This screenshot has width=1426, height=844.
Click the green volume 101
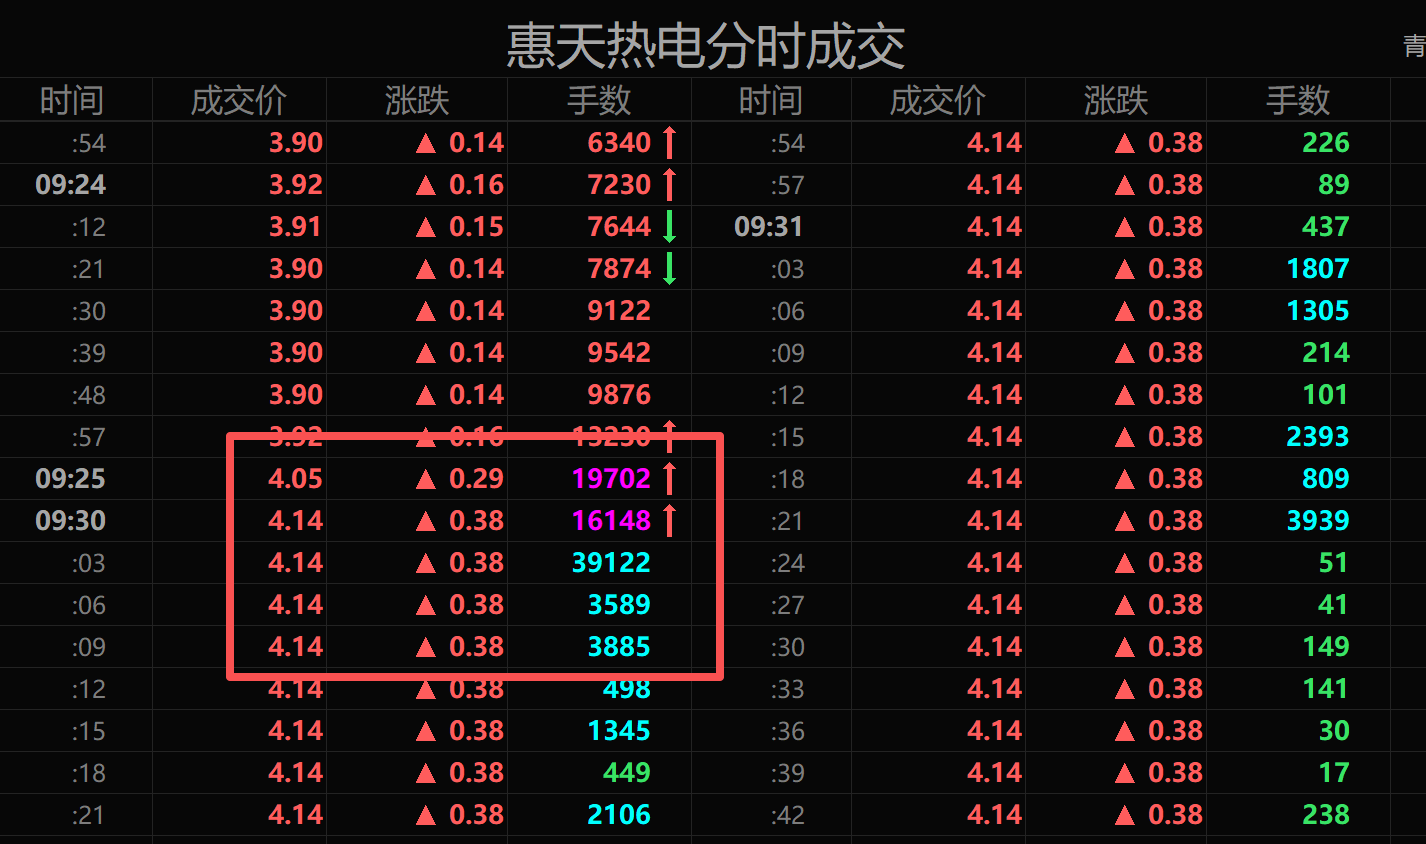pyautogui.click(x=1326, y=395)
